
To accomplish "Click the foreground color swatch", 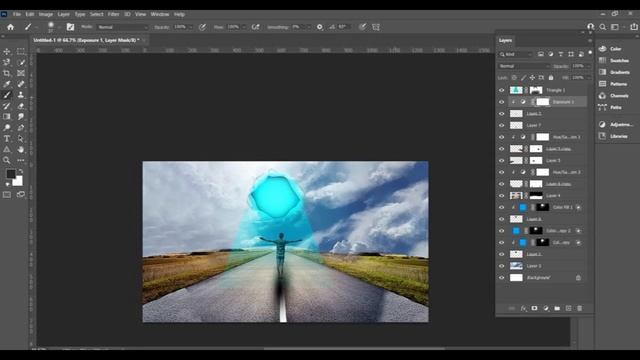I will pos(11,174).
